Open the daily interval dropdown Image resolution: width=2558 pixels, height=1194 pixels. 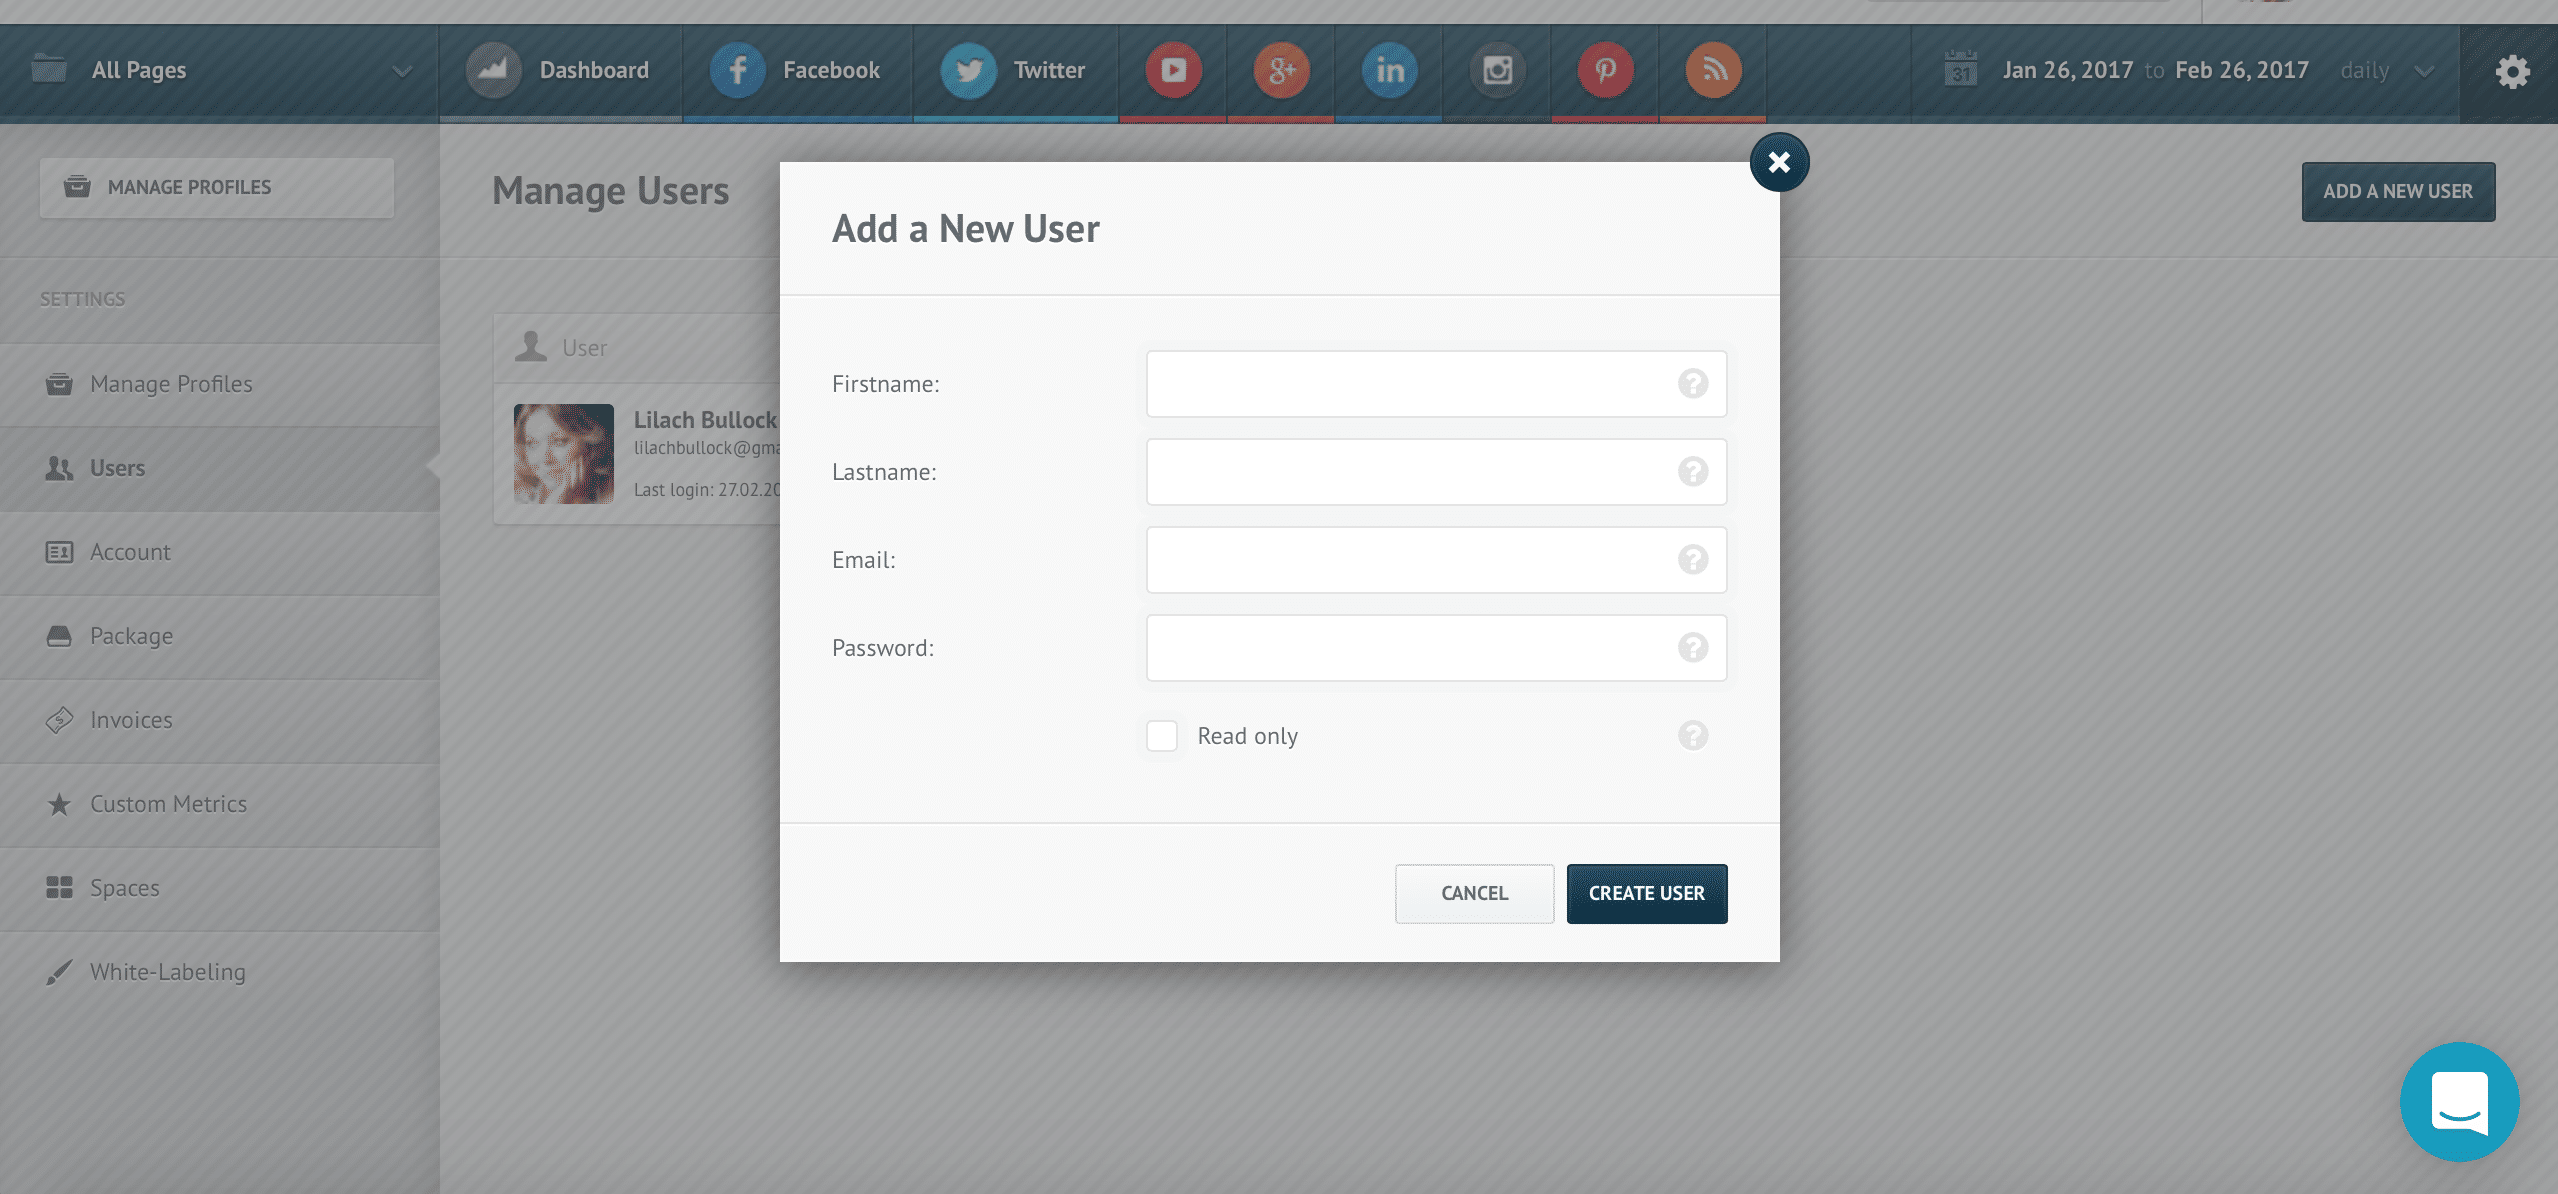(2386, 70)
